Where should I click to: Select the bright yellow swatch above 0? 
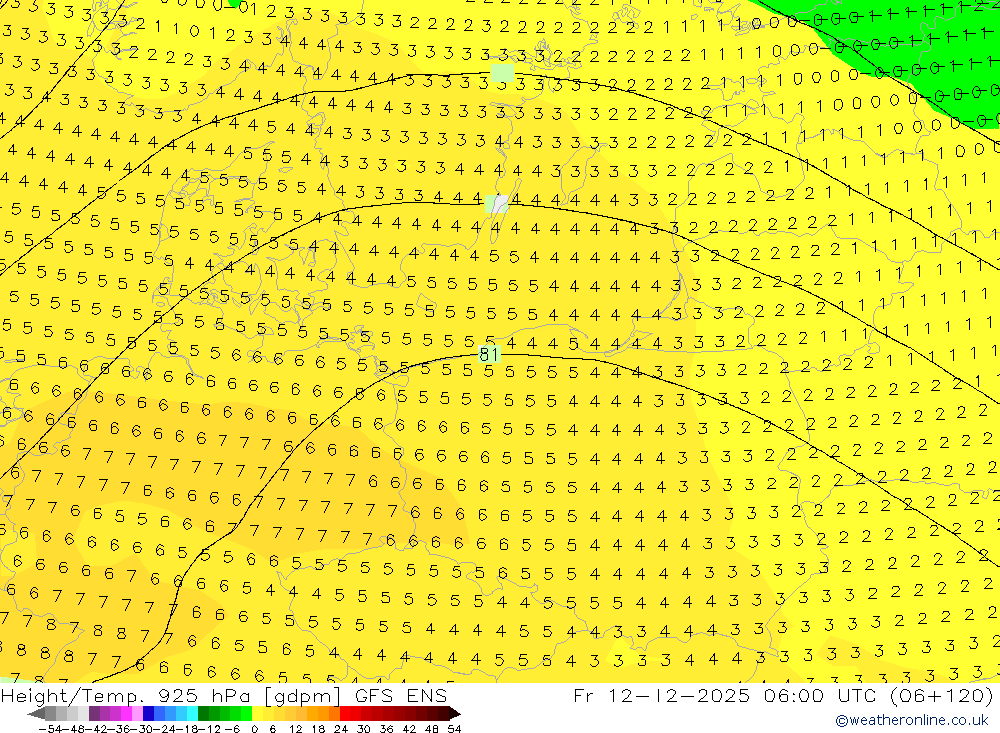pyautogui.click(x=257, y=714)
